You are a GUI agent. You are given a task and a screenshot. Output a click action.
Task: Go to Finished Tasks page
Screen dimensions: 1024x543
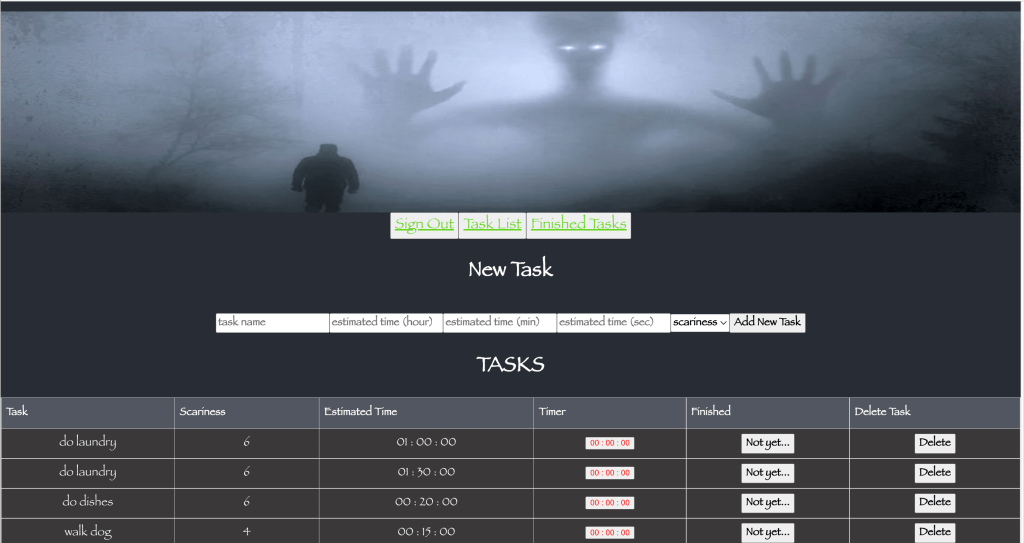pos(578,225)
